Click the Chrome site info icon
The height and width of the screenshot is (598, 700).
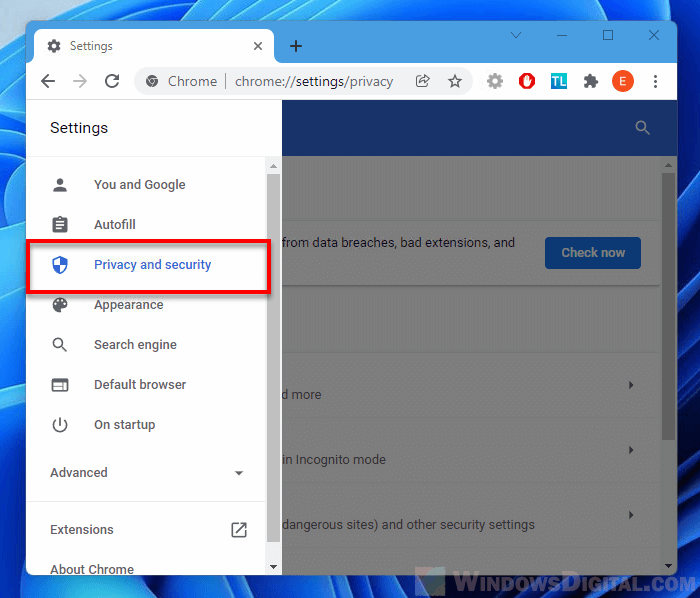tap(152, 81)
